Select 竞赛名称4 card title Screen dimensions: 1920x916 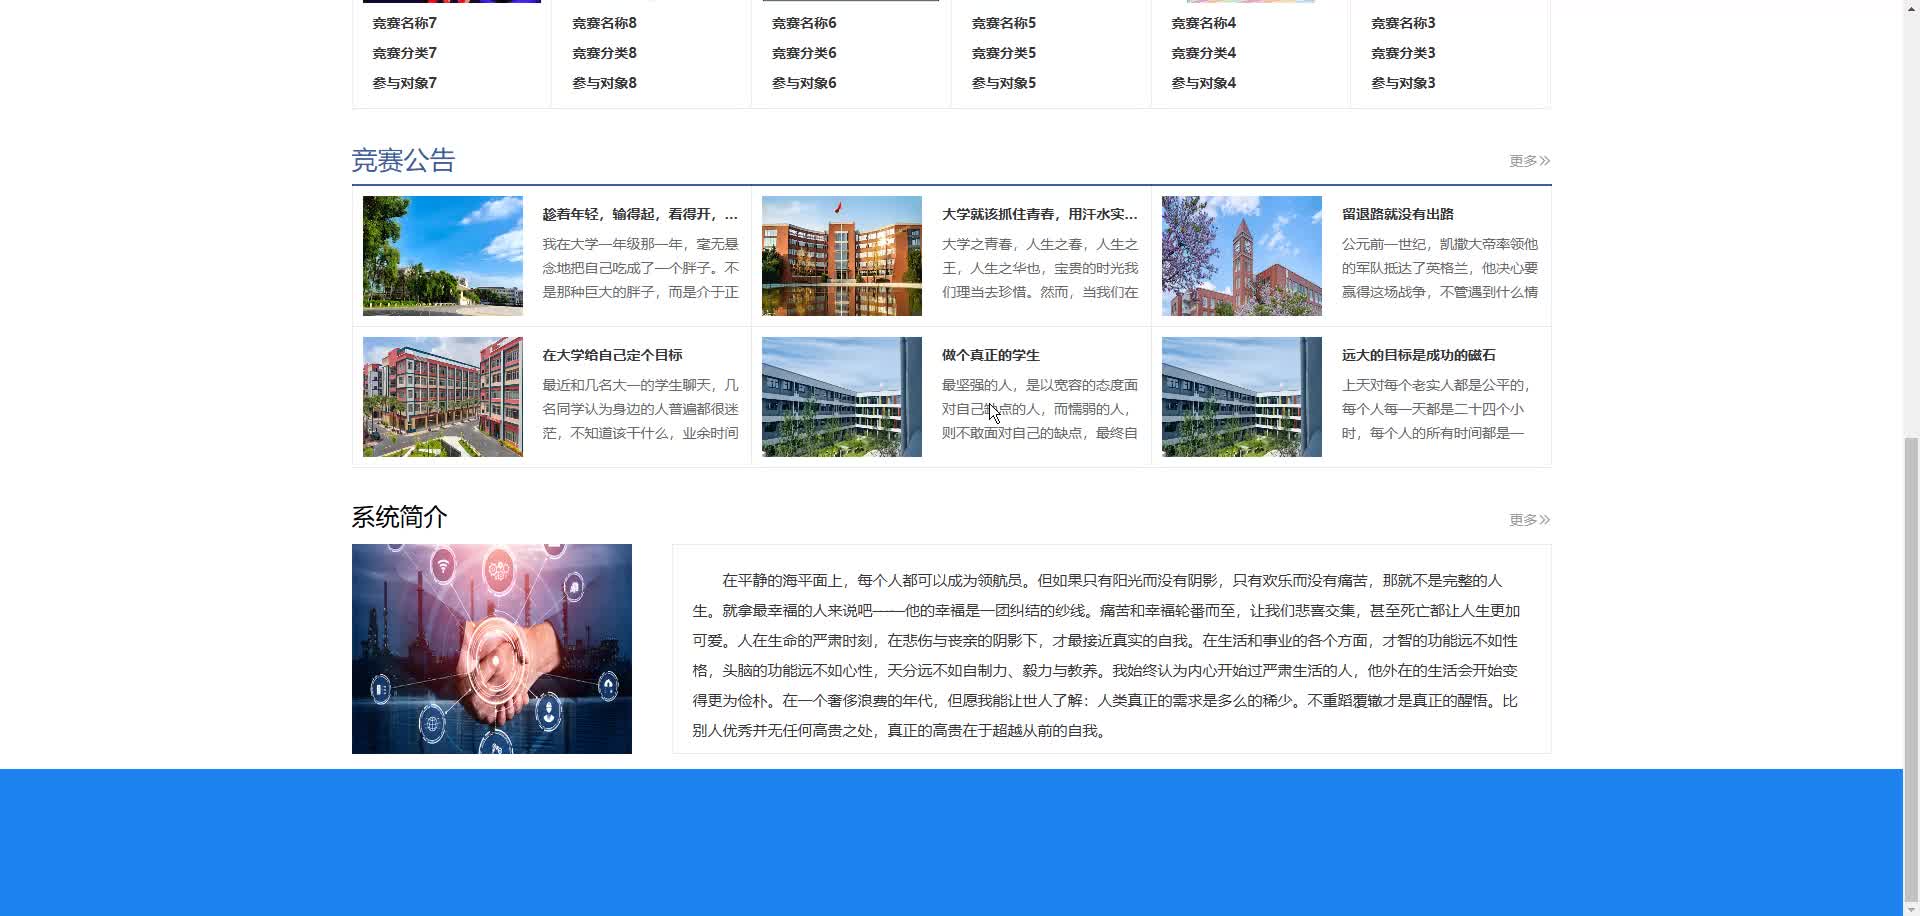tap(1204, 23)
